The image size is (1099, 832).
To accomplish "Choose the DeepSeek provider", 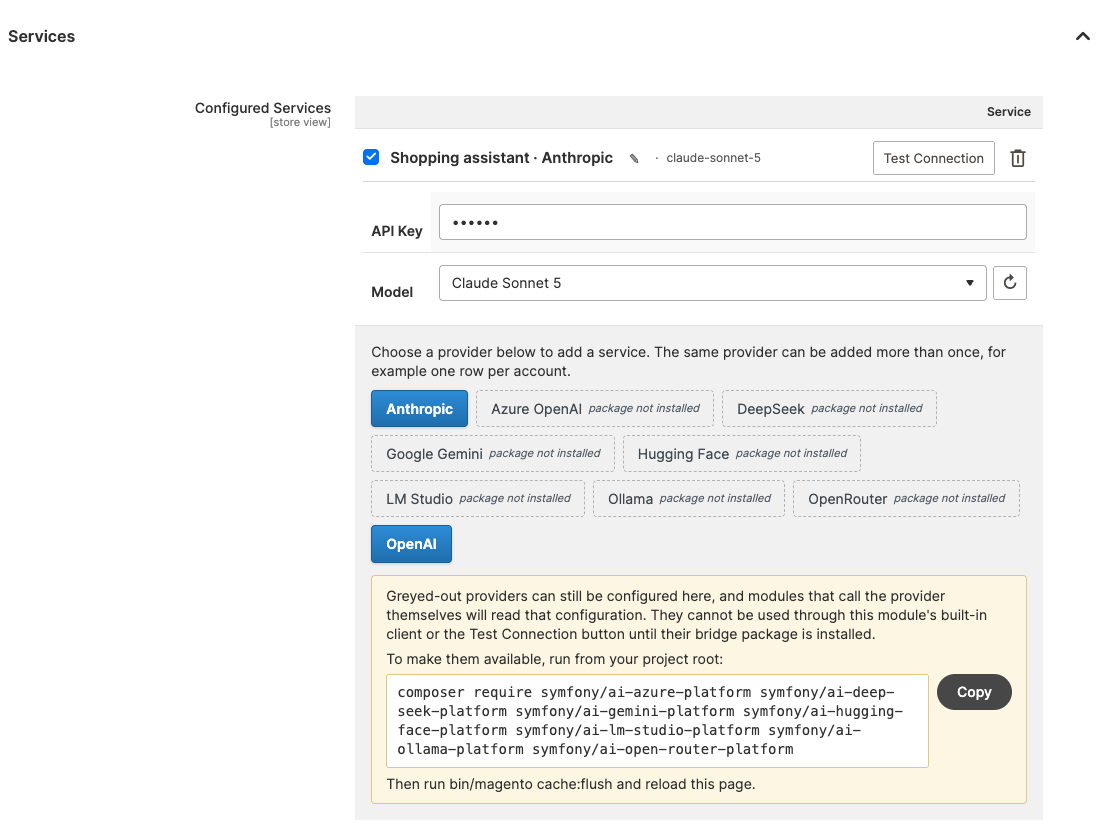I will (829, 409).
